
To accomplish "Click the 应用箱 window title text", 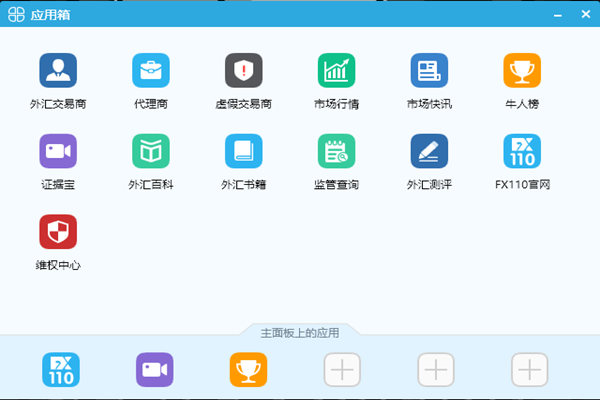I will pyautogui.click(x=50, y=15).
